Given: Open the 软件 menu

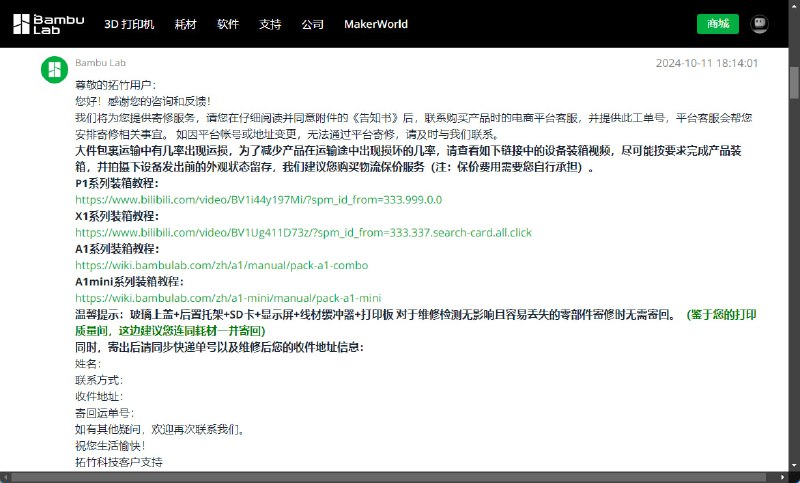Looking at the screenshot, I should (x=228, y=24).
